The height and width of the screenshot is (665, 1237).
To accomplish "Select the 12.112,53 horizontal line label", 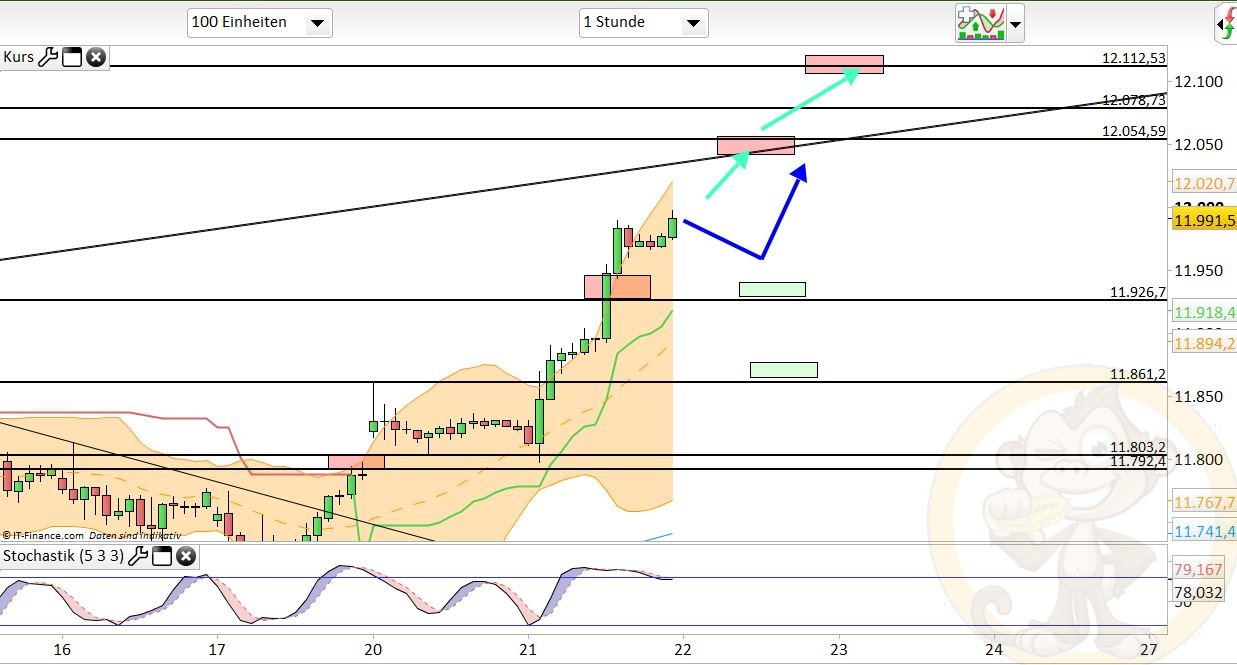I will (x=1134, y=58).
